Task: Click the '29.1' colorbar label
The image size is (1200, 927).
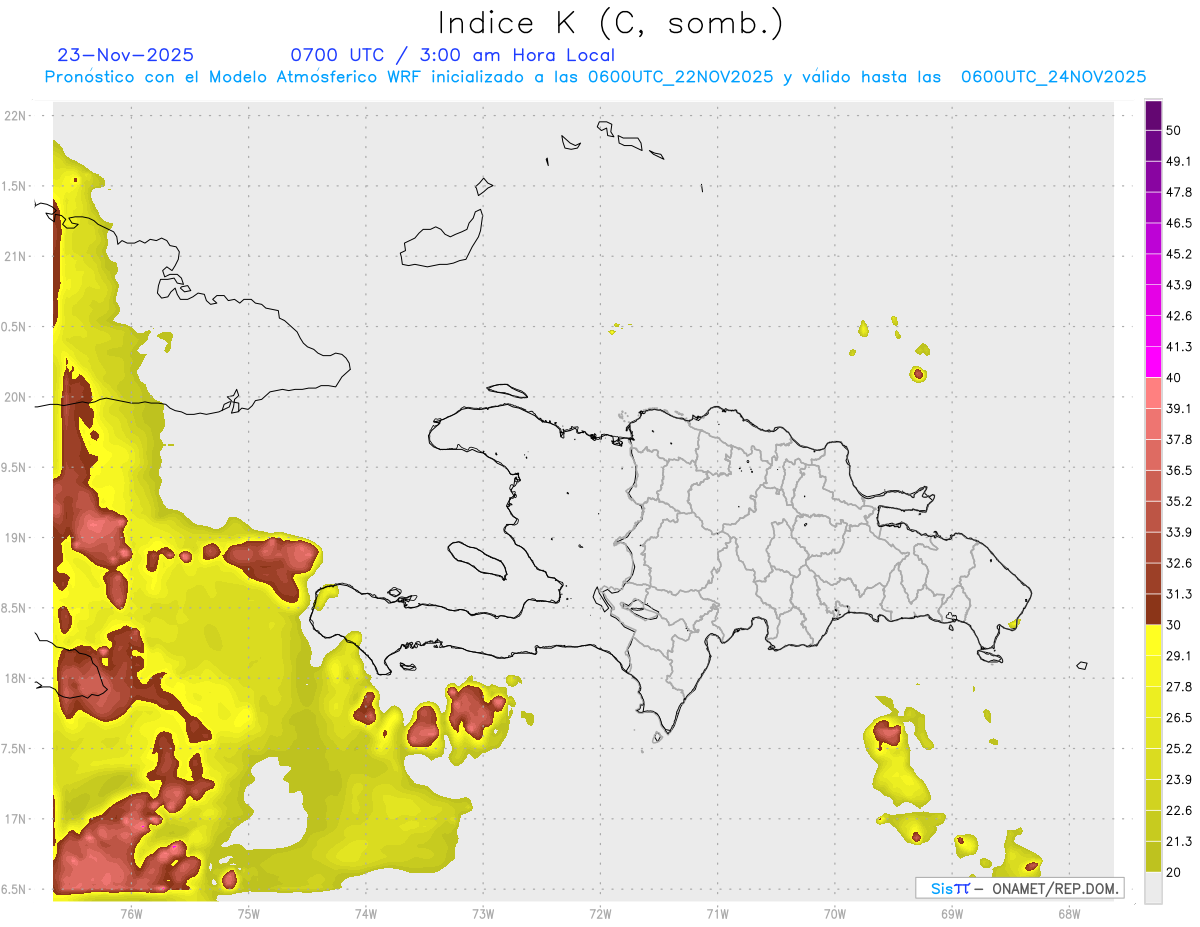Action: 1179,656
